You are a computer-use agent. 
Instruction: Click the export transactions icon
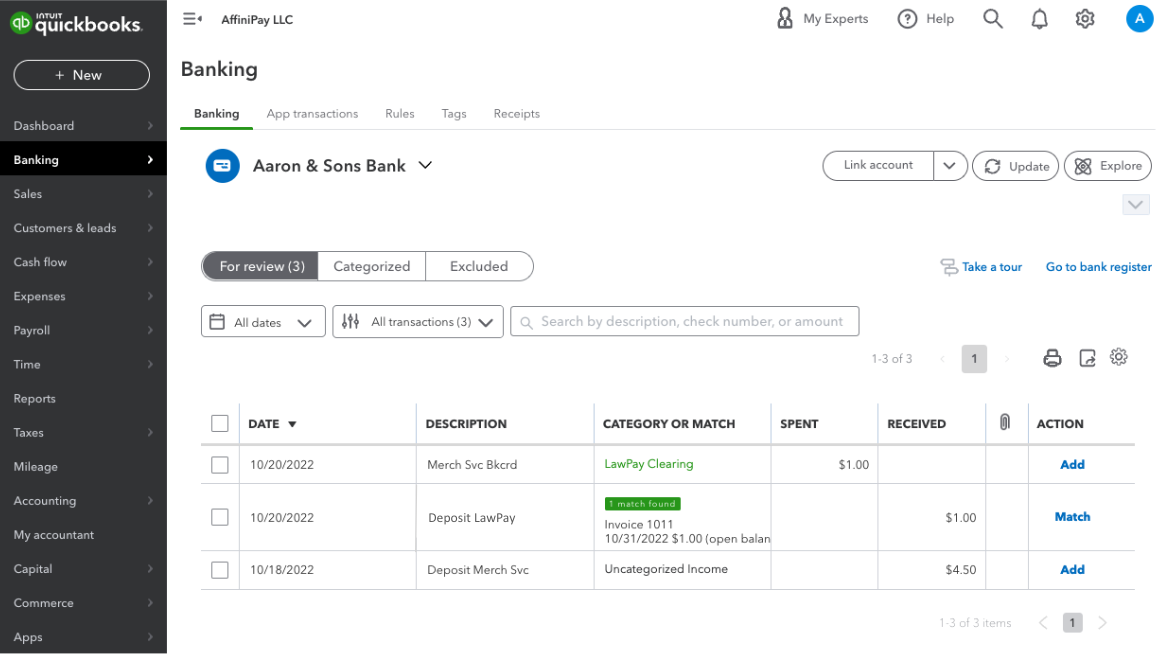(x=1087, y=358)
